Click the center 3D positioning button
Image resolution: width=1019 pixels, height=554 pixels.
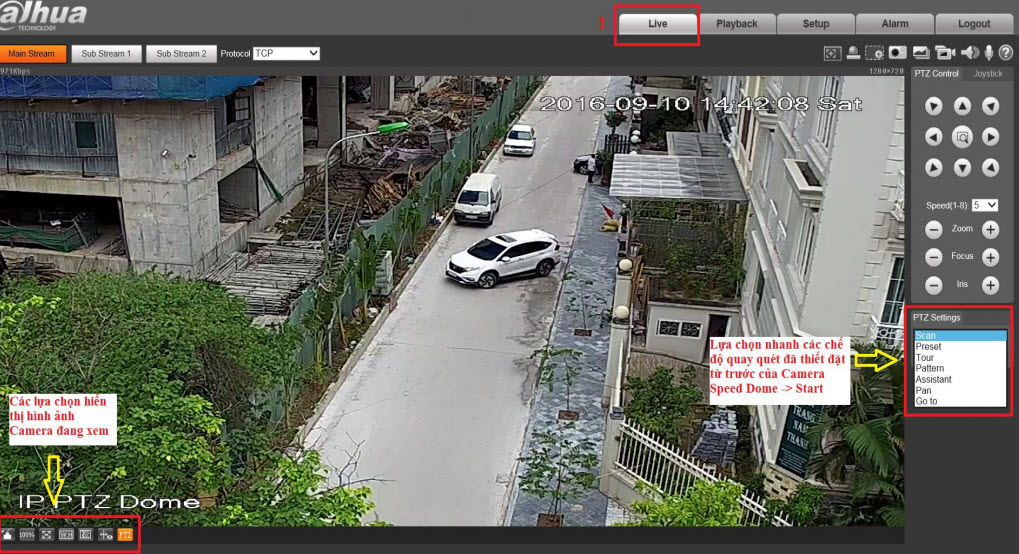click(962, 137)
